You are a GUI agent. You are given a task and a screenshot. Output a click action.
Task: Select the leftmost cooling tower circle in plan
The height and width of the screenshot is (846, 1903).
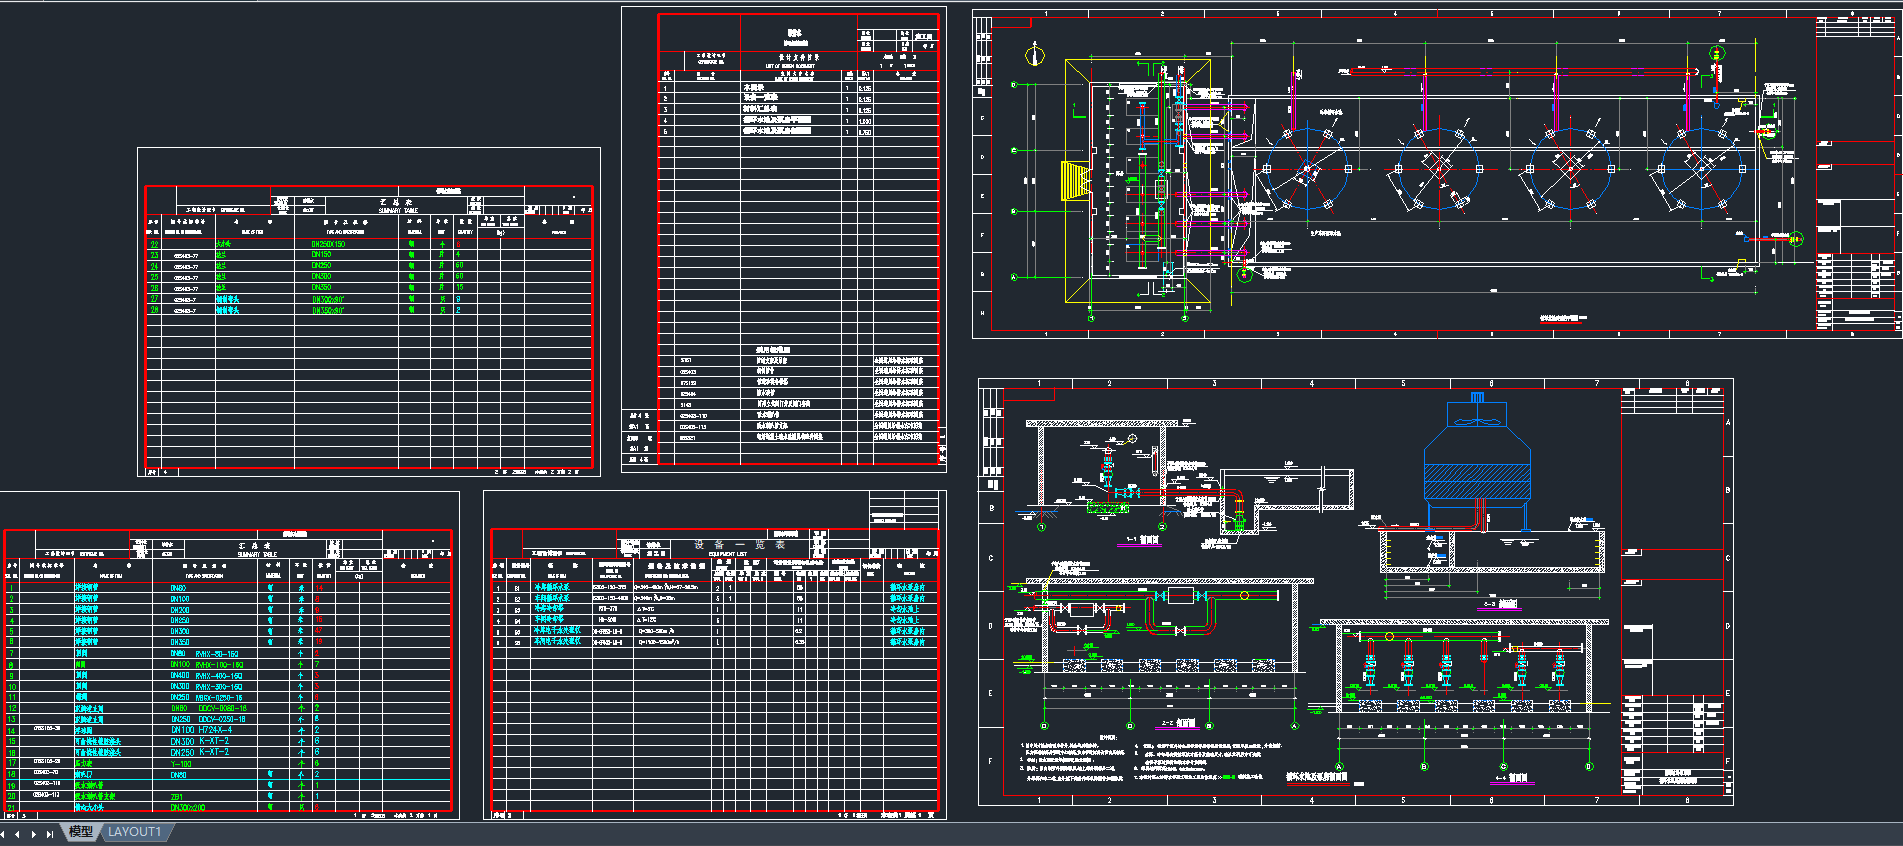tap(1306, 170)
